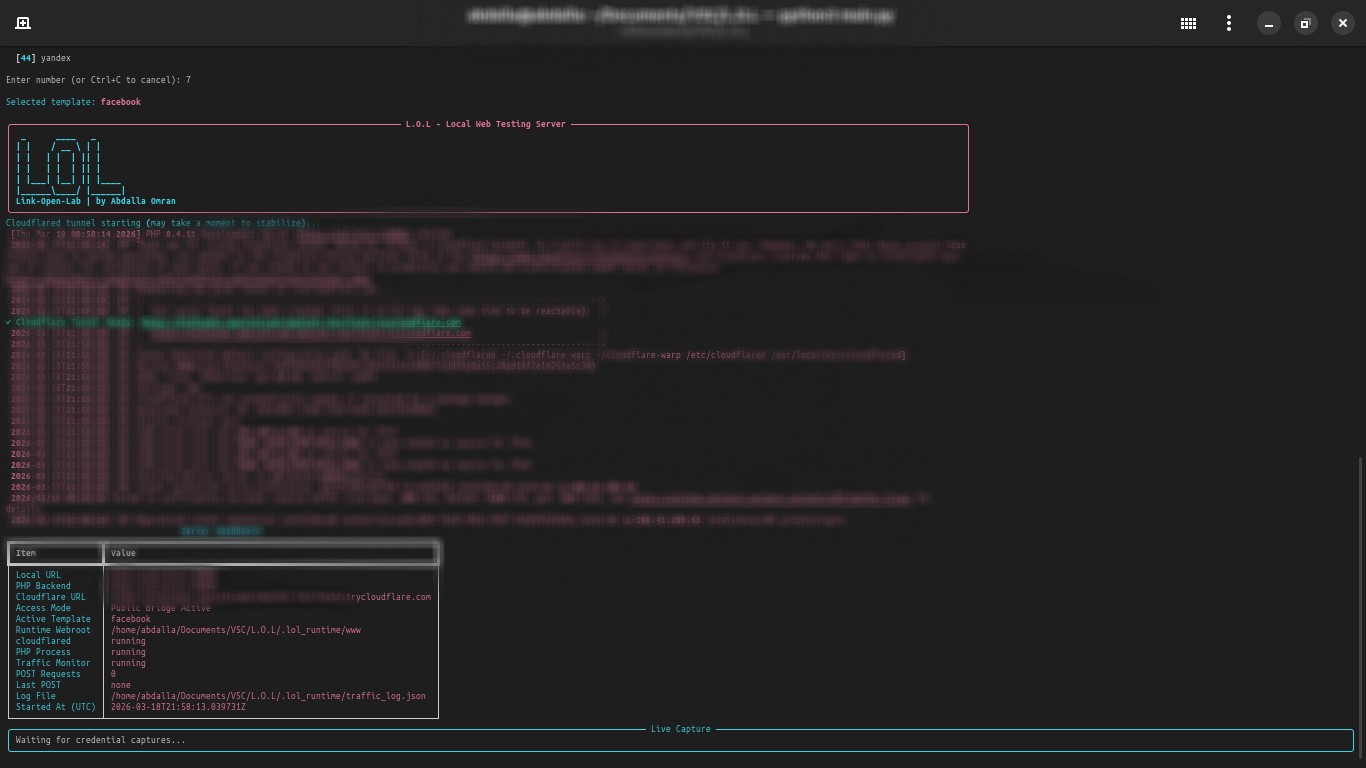Image resolution: width=1366 pixels, height=768 pixels.
Task: Click the 'PHP Process' row label
Action: tap(43, 652)
